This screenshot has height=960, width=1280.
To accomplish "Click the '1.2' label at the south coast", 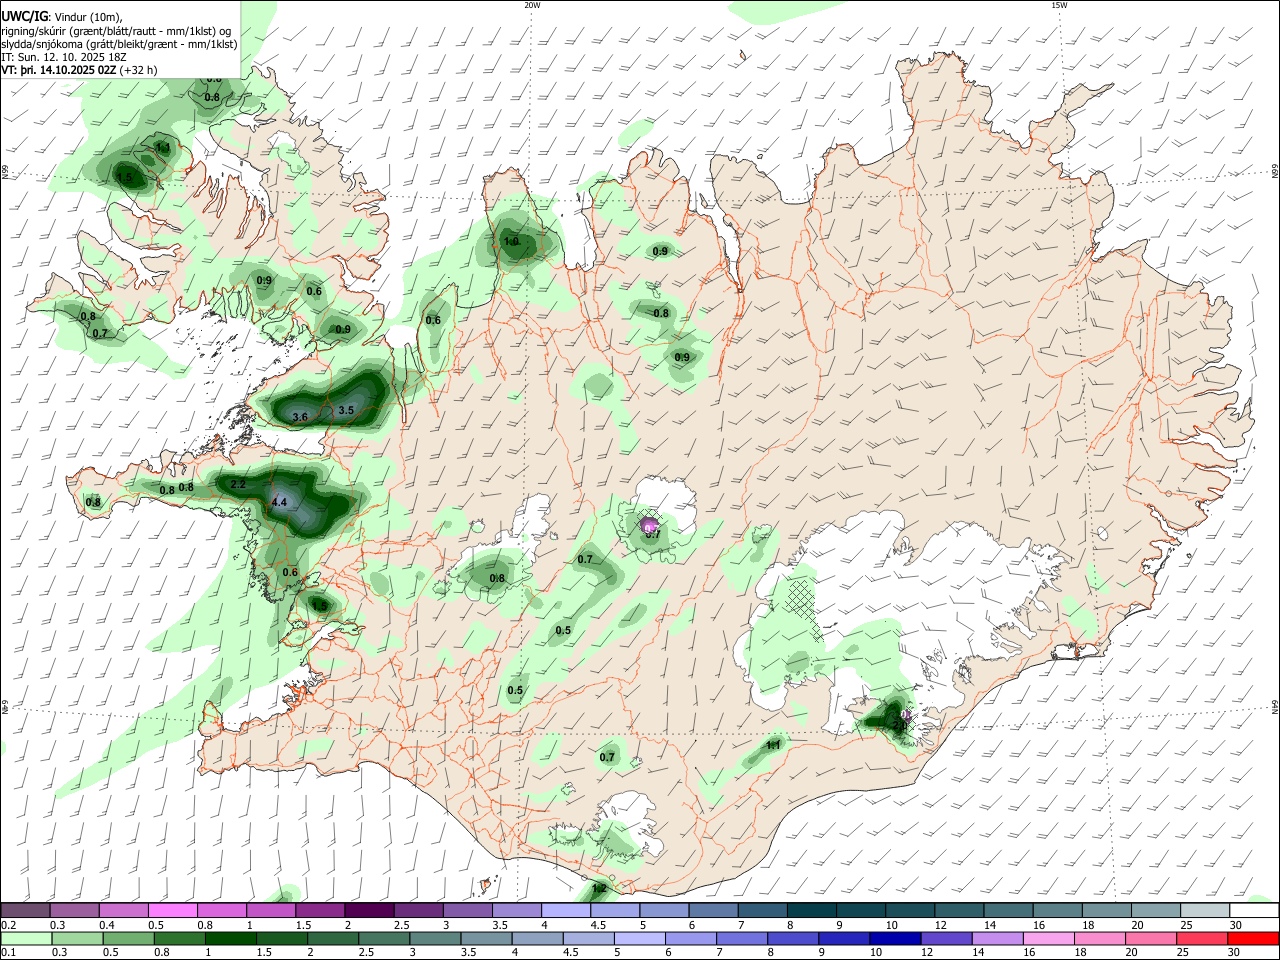I will tap(600, 888).
